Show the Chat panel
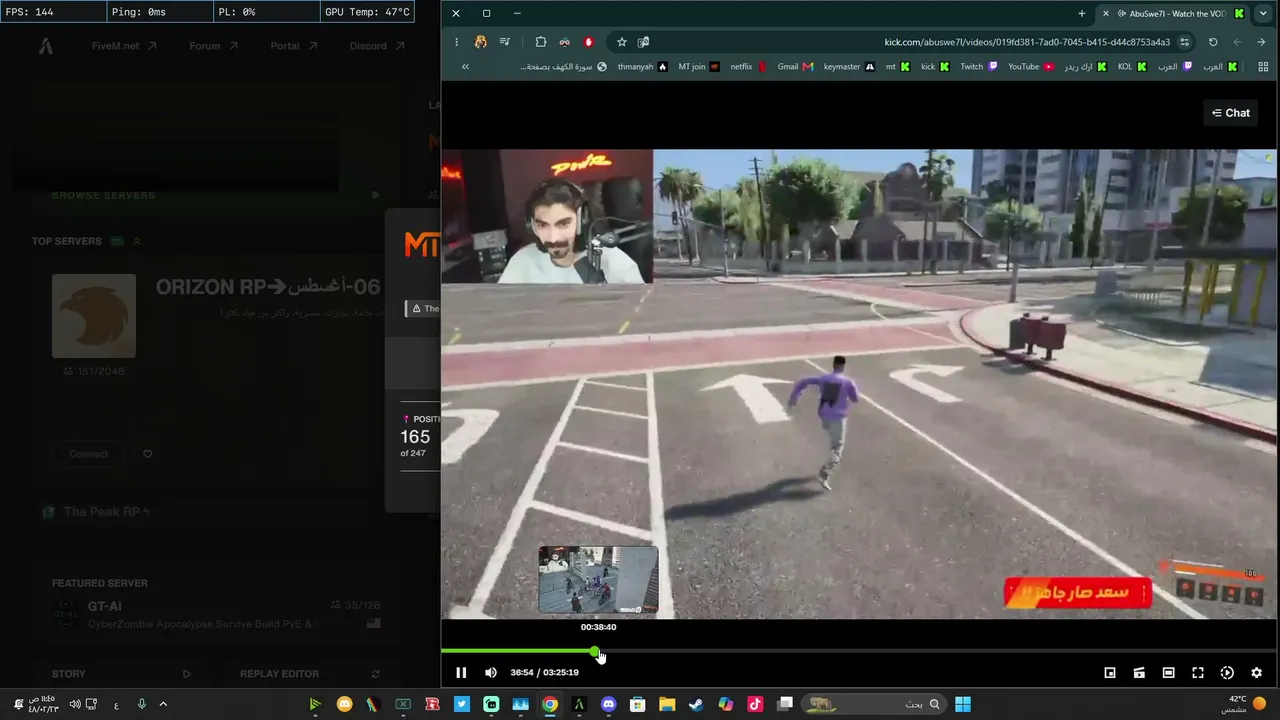The image size is (1280, 720). [1231, 113]
